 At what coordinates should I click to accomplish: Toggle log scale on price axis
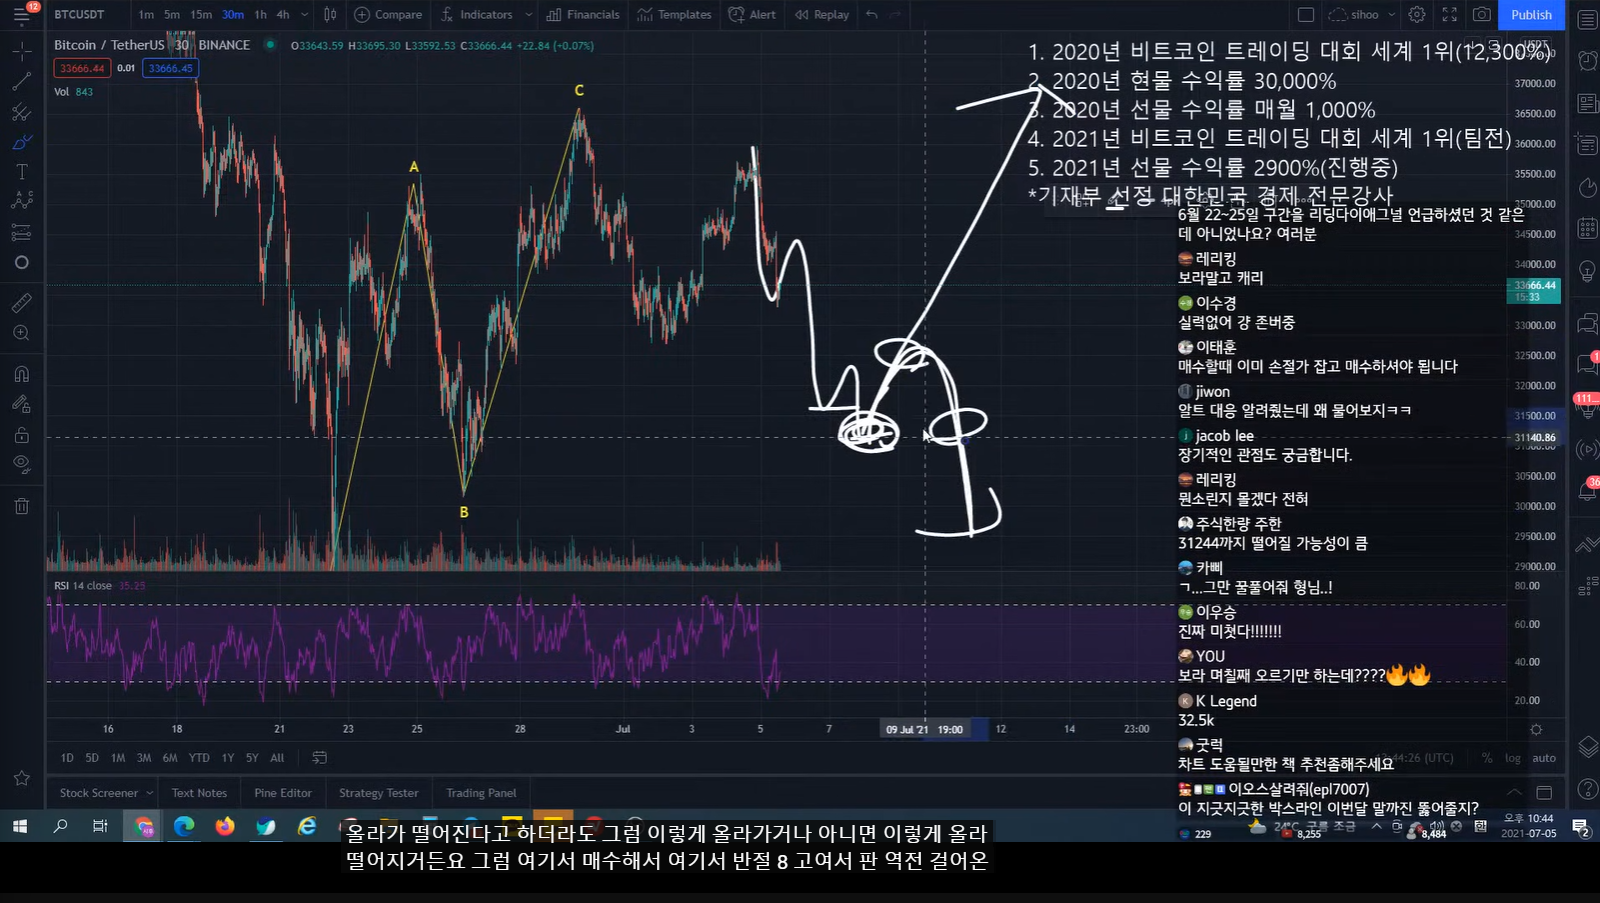coord(1513,758)
